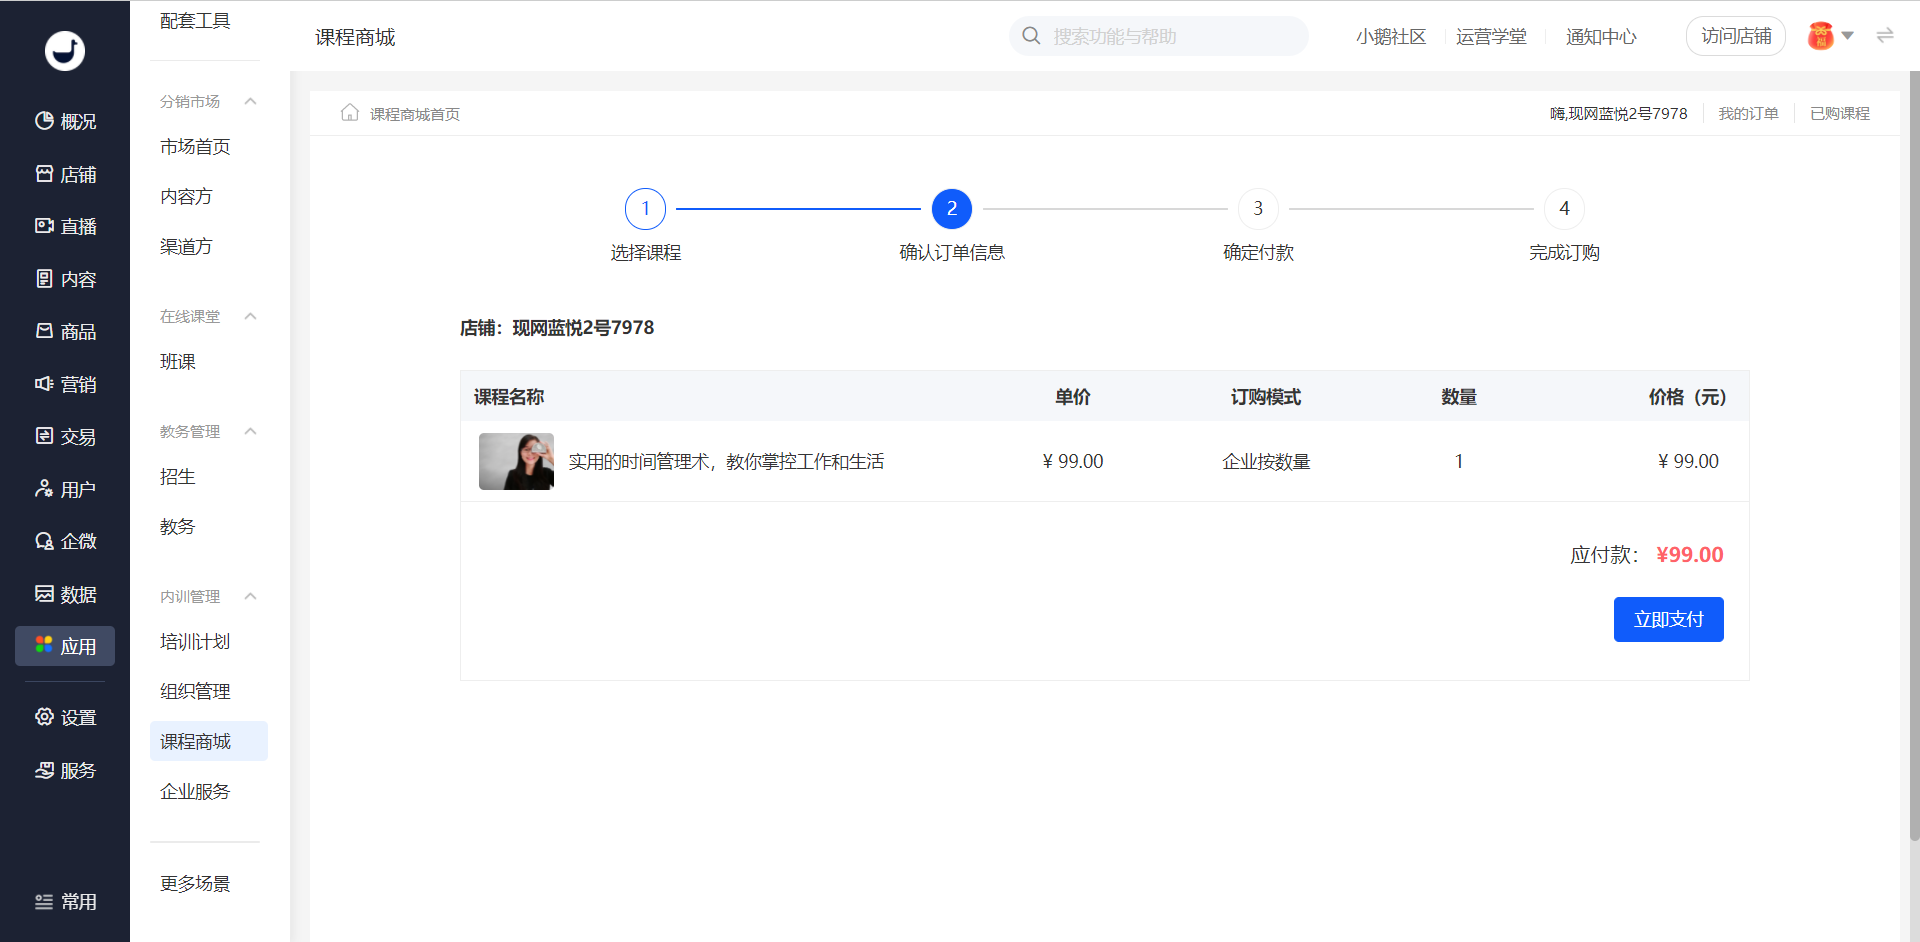Open the 店铺 shop sidebar icon
The width and height of the screenshot is (1920, 942).
point(44,174)
